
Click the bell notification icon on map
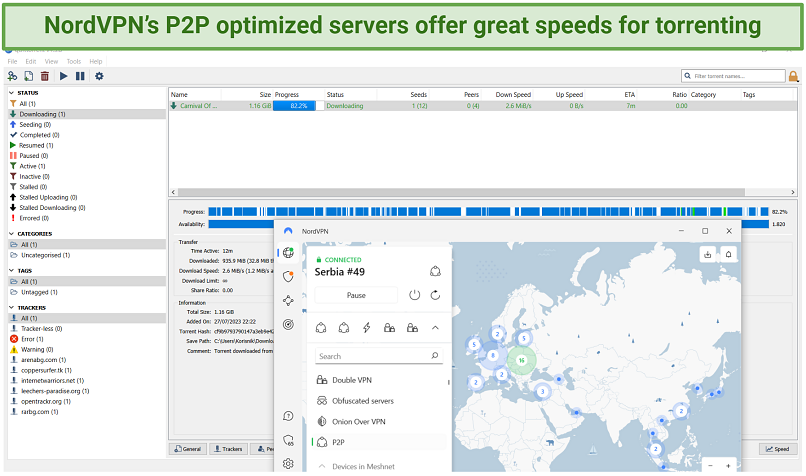click(728, 254)
